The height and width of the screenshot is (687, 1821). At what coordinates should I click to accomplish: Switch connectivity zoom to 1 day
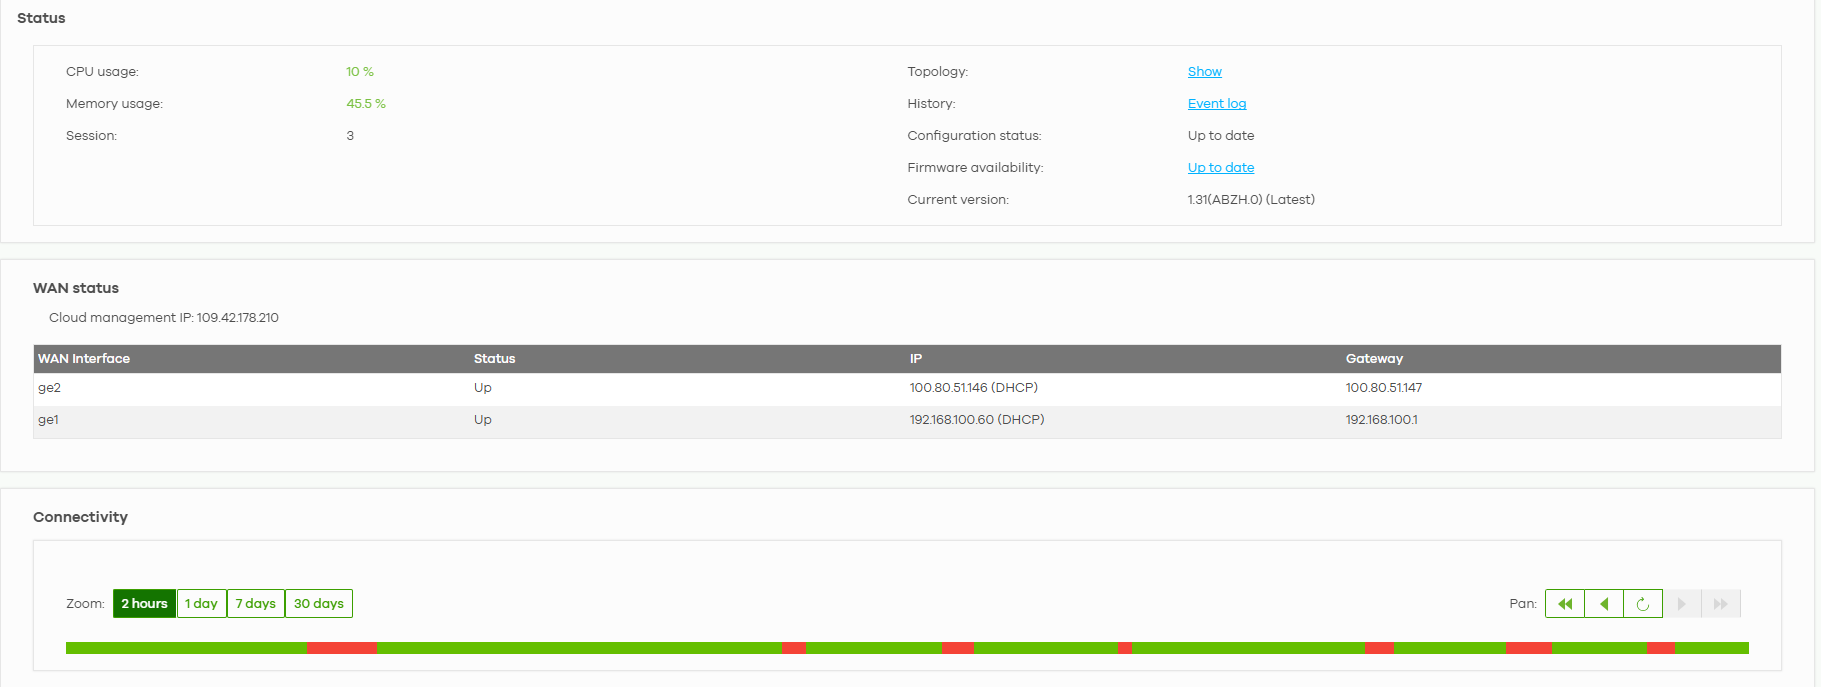coord(201,604)
